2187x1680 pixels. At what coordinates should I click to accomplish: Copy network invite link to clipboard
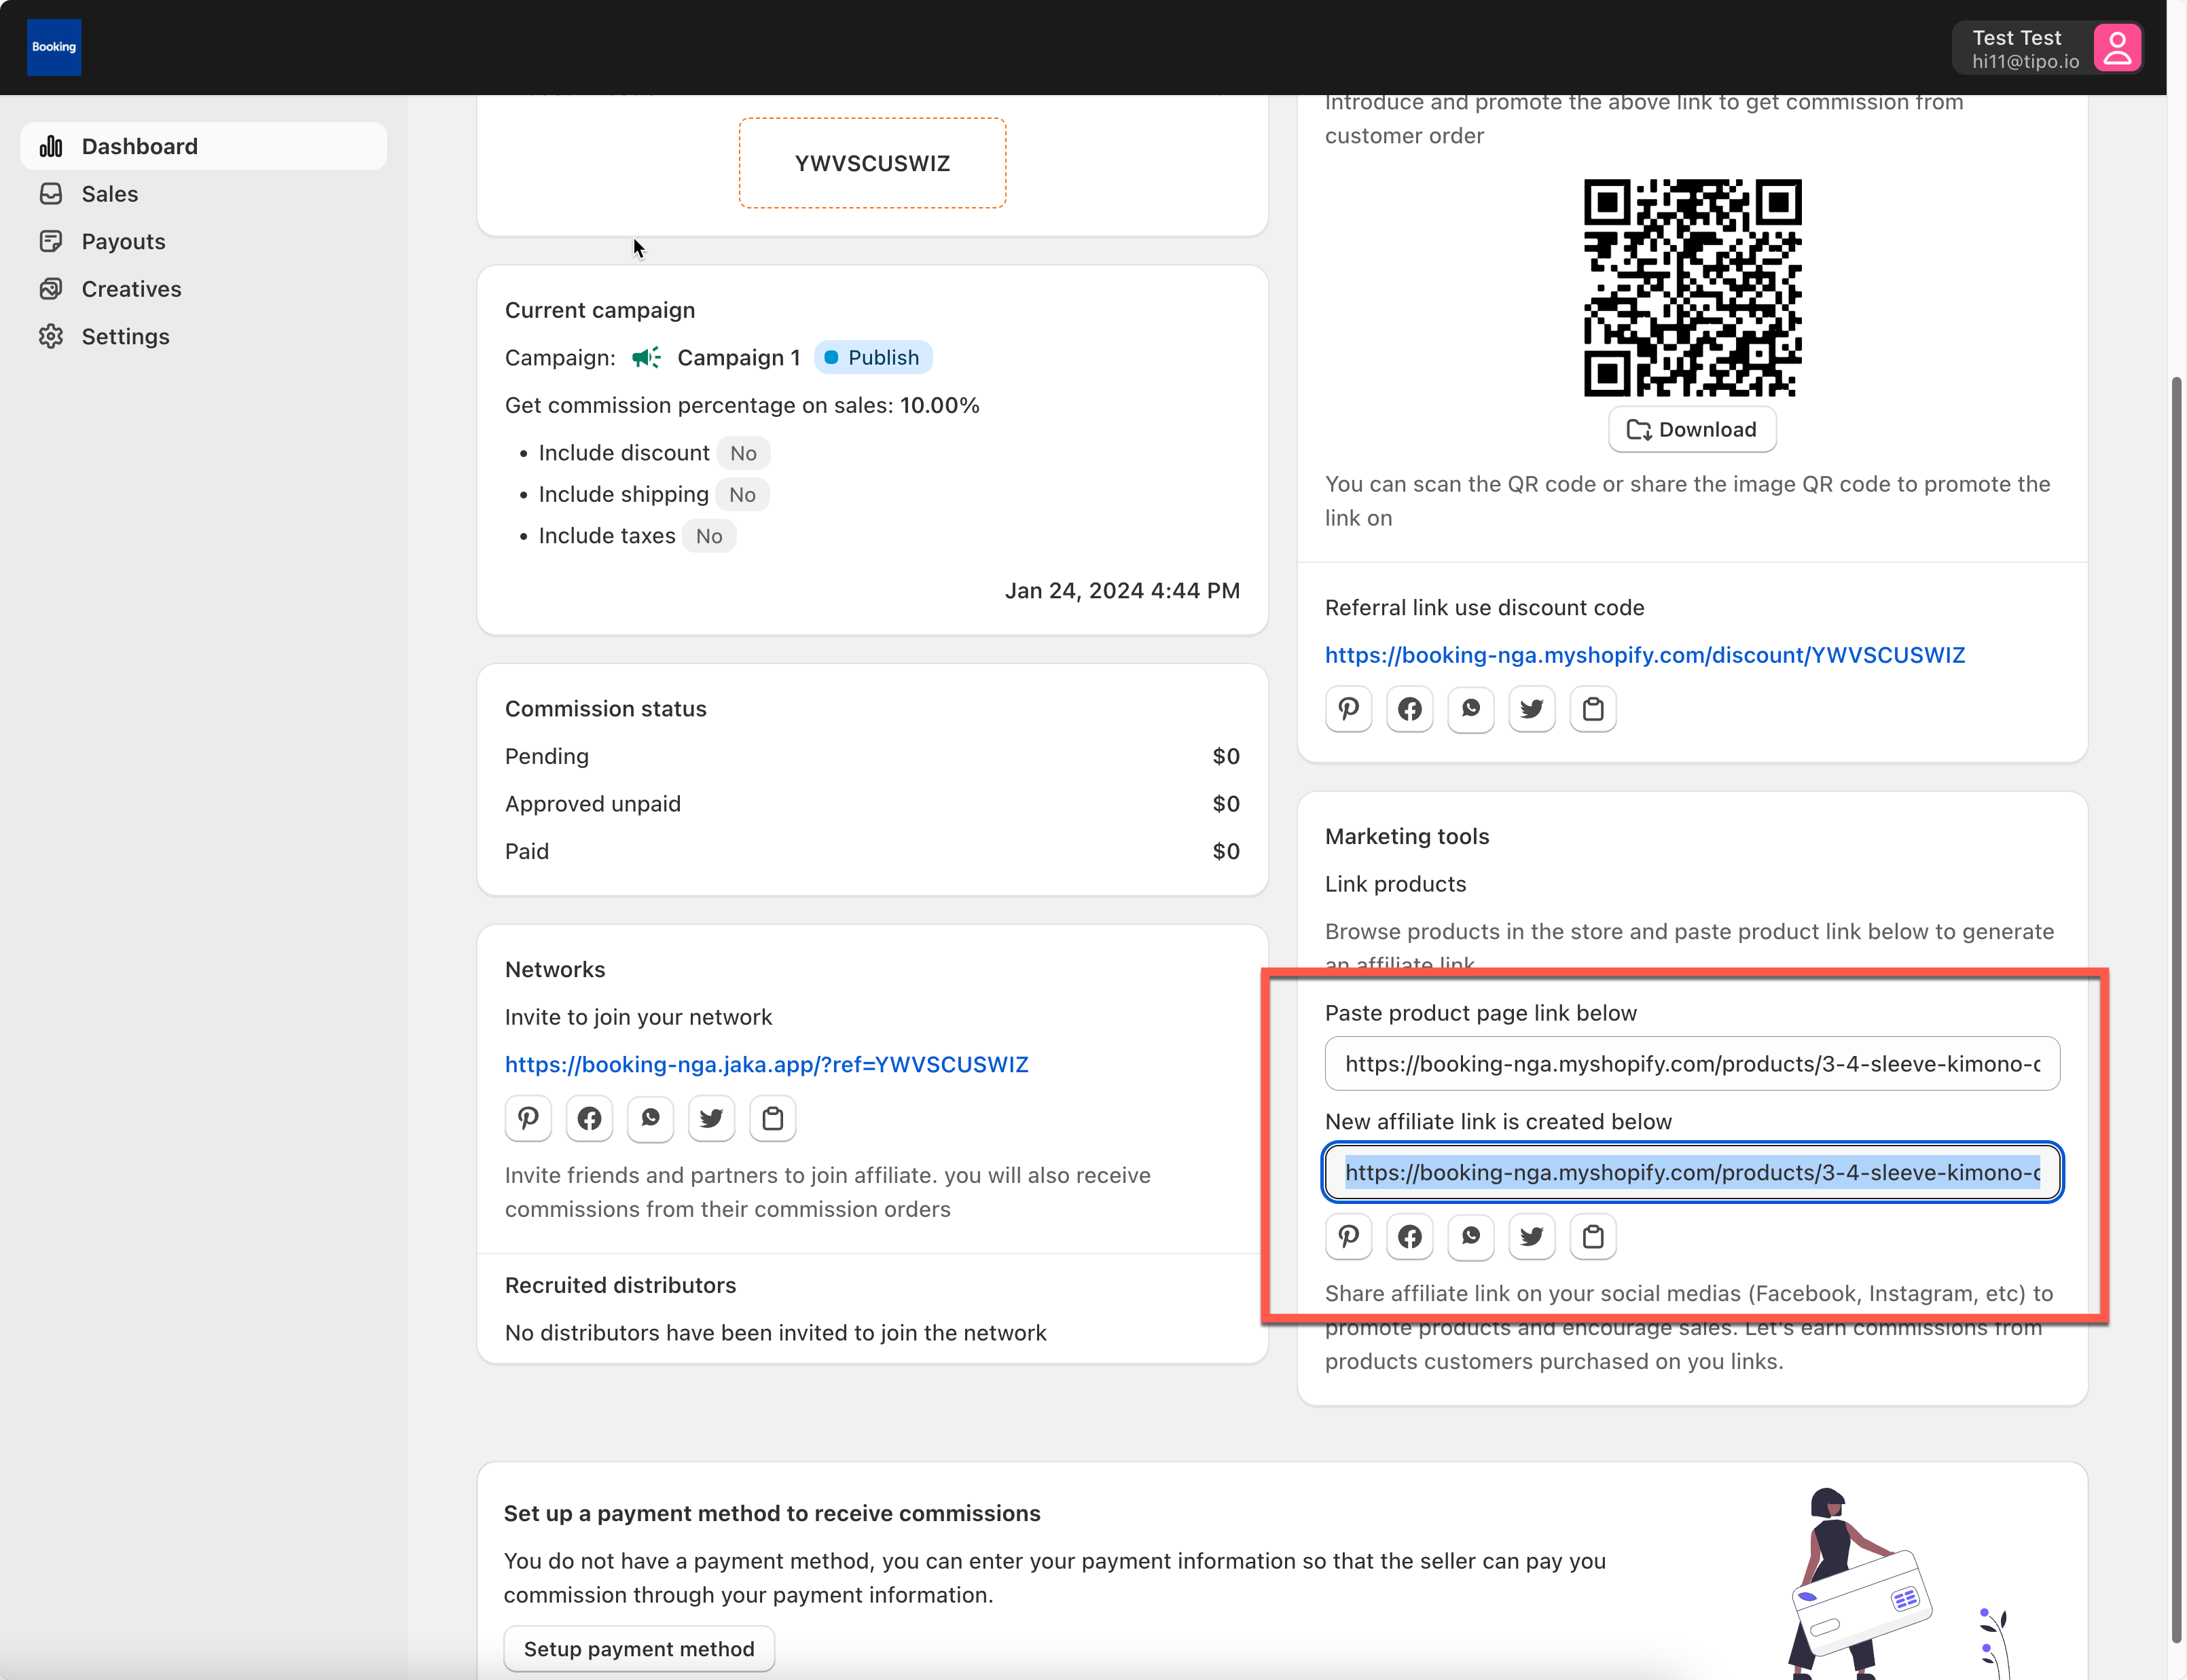(x=772, y=1118)
